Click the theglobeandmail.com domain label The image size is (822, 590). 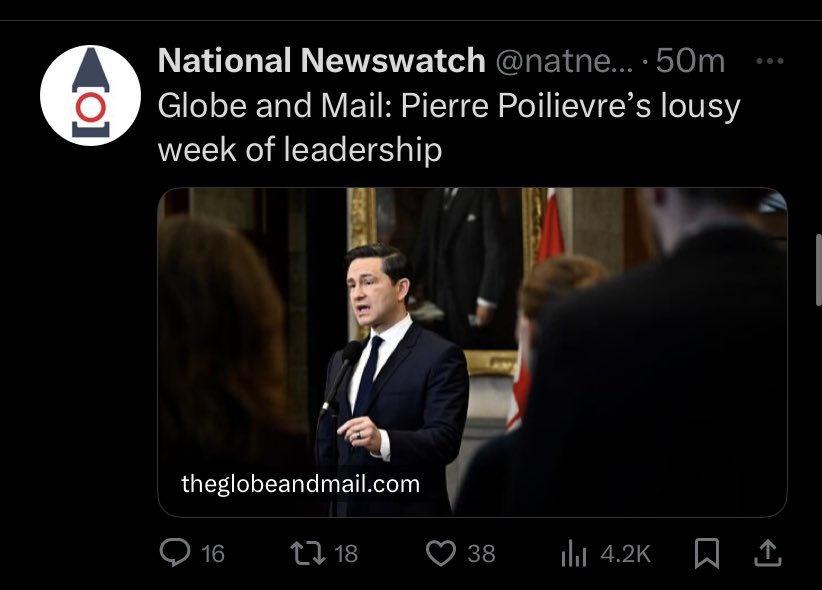pyautogui.click(x=300, y=485)
